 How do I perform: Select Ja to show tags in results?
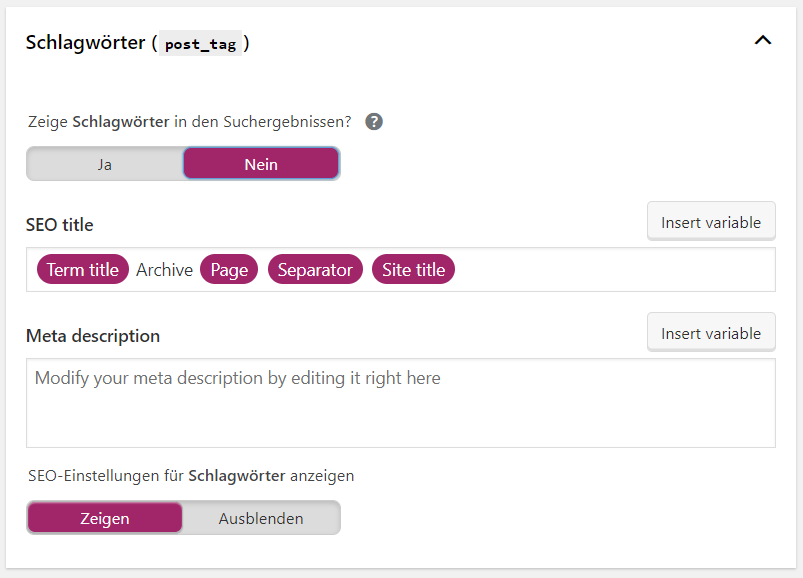[x=105, y=164]
